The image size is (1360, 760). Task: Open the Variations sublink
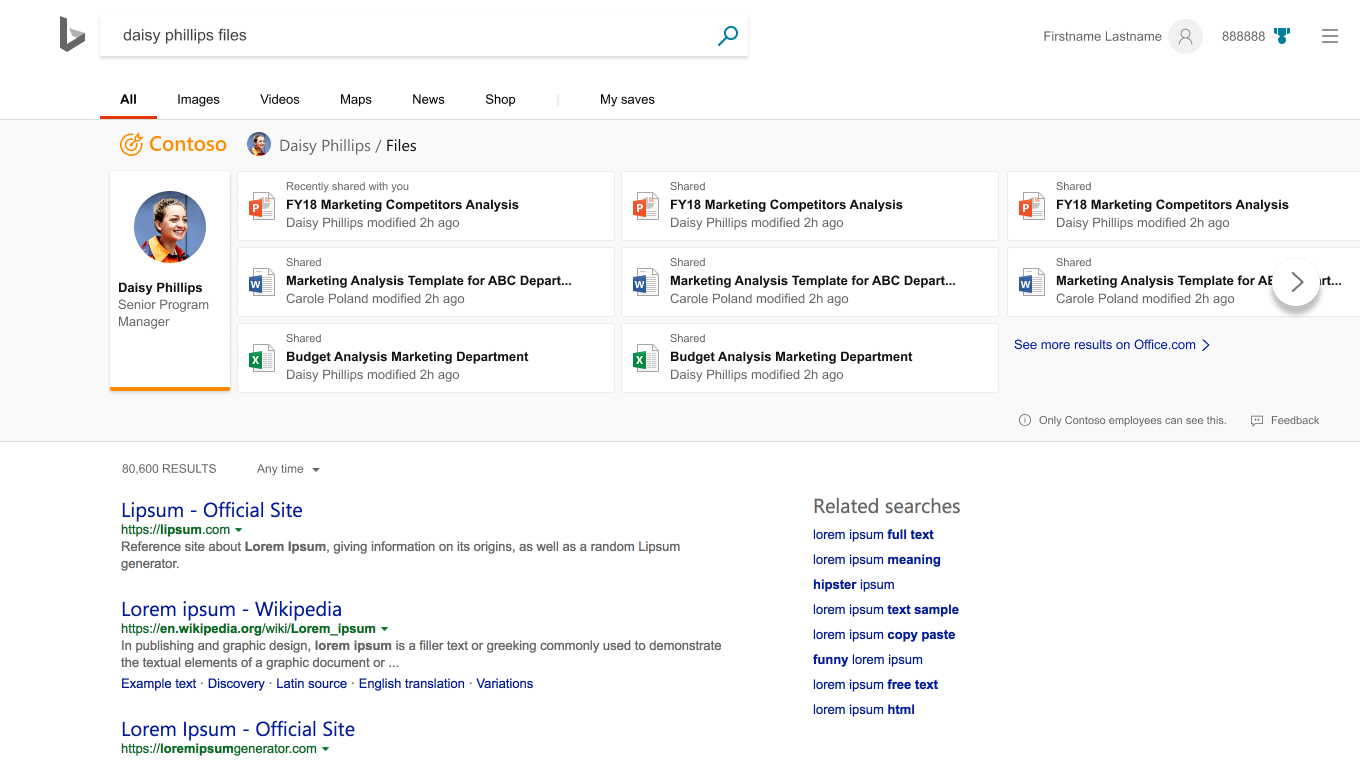point(505,684)
